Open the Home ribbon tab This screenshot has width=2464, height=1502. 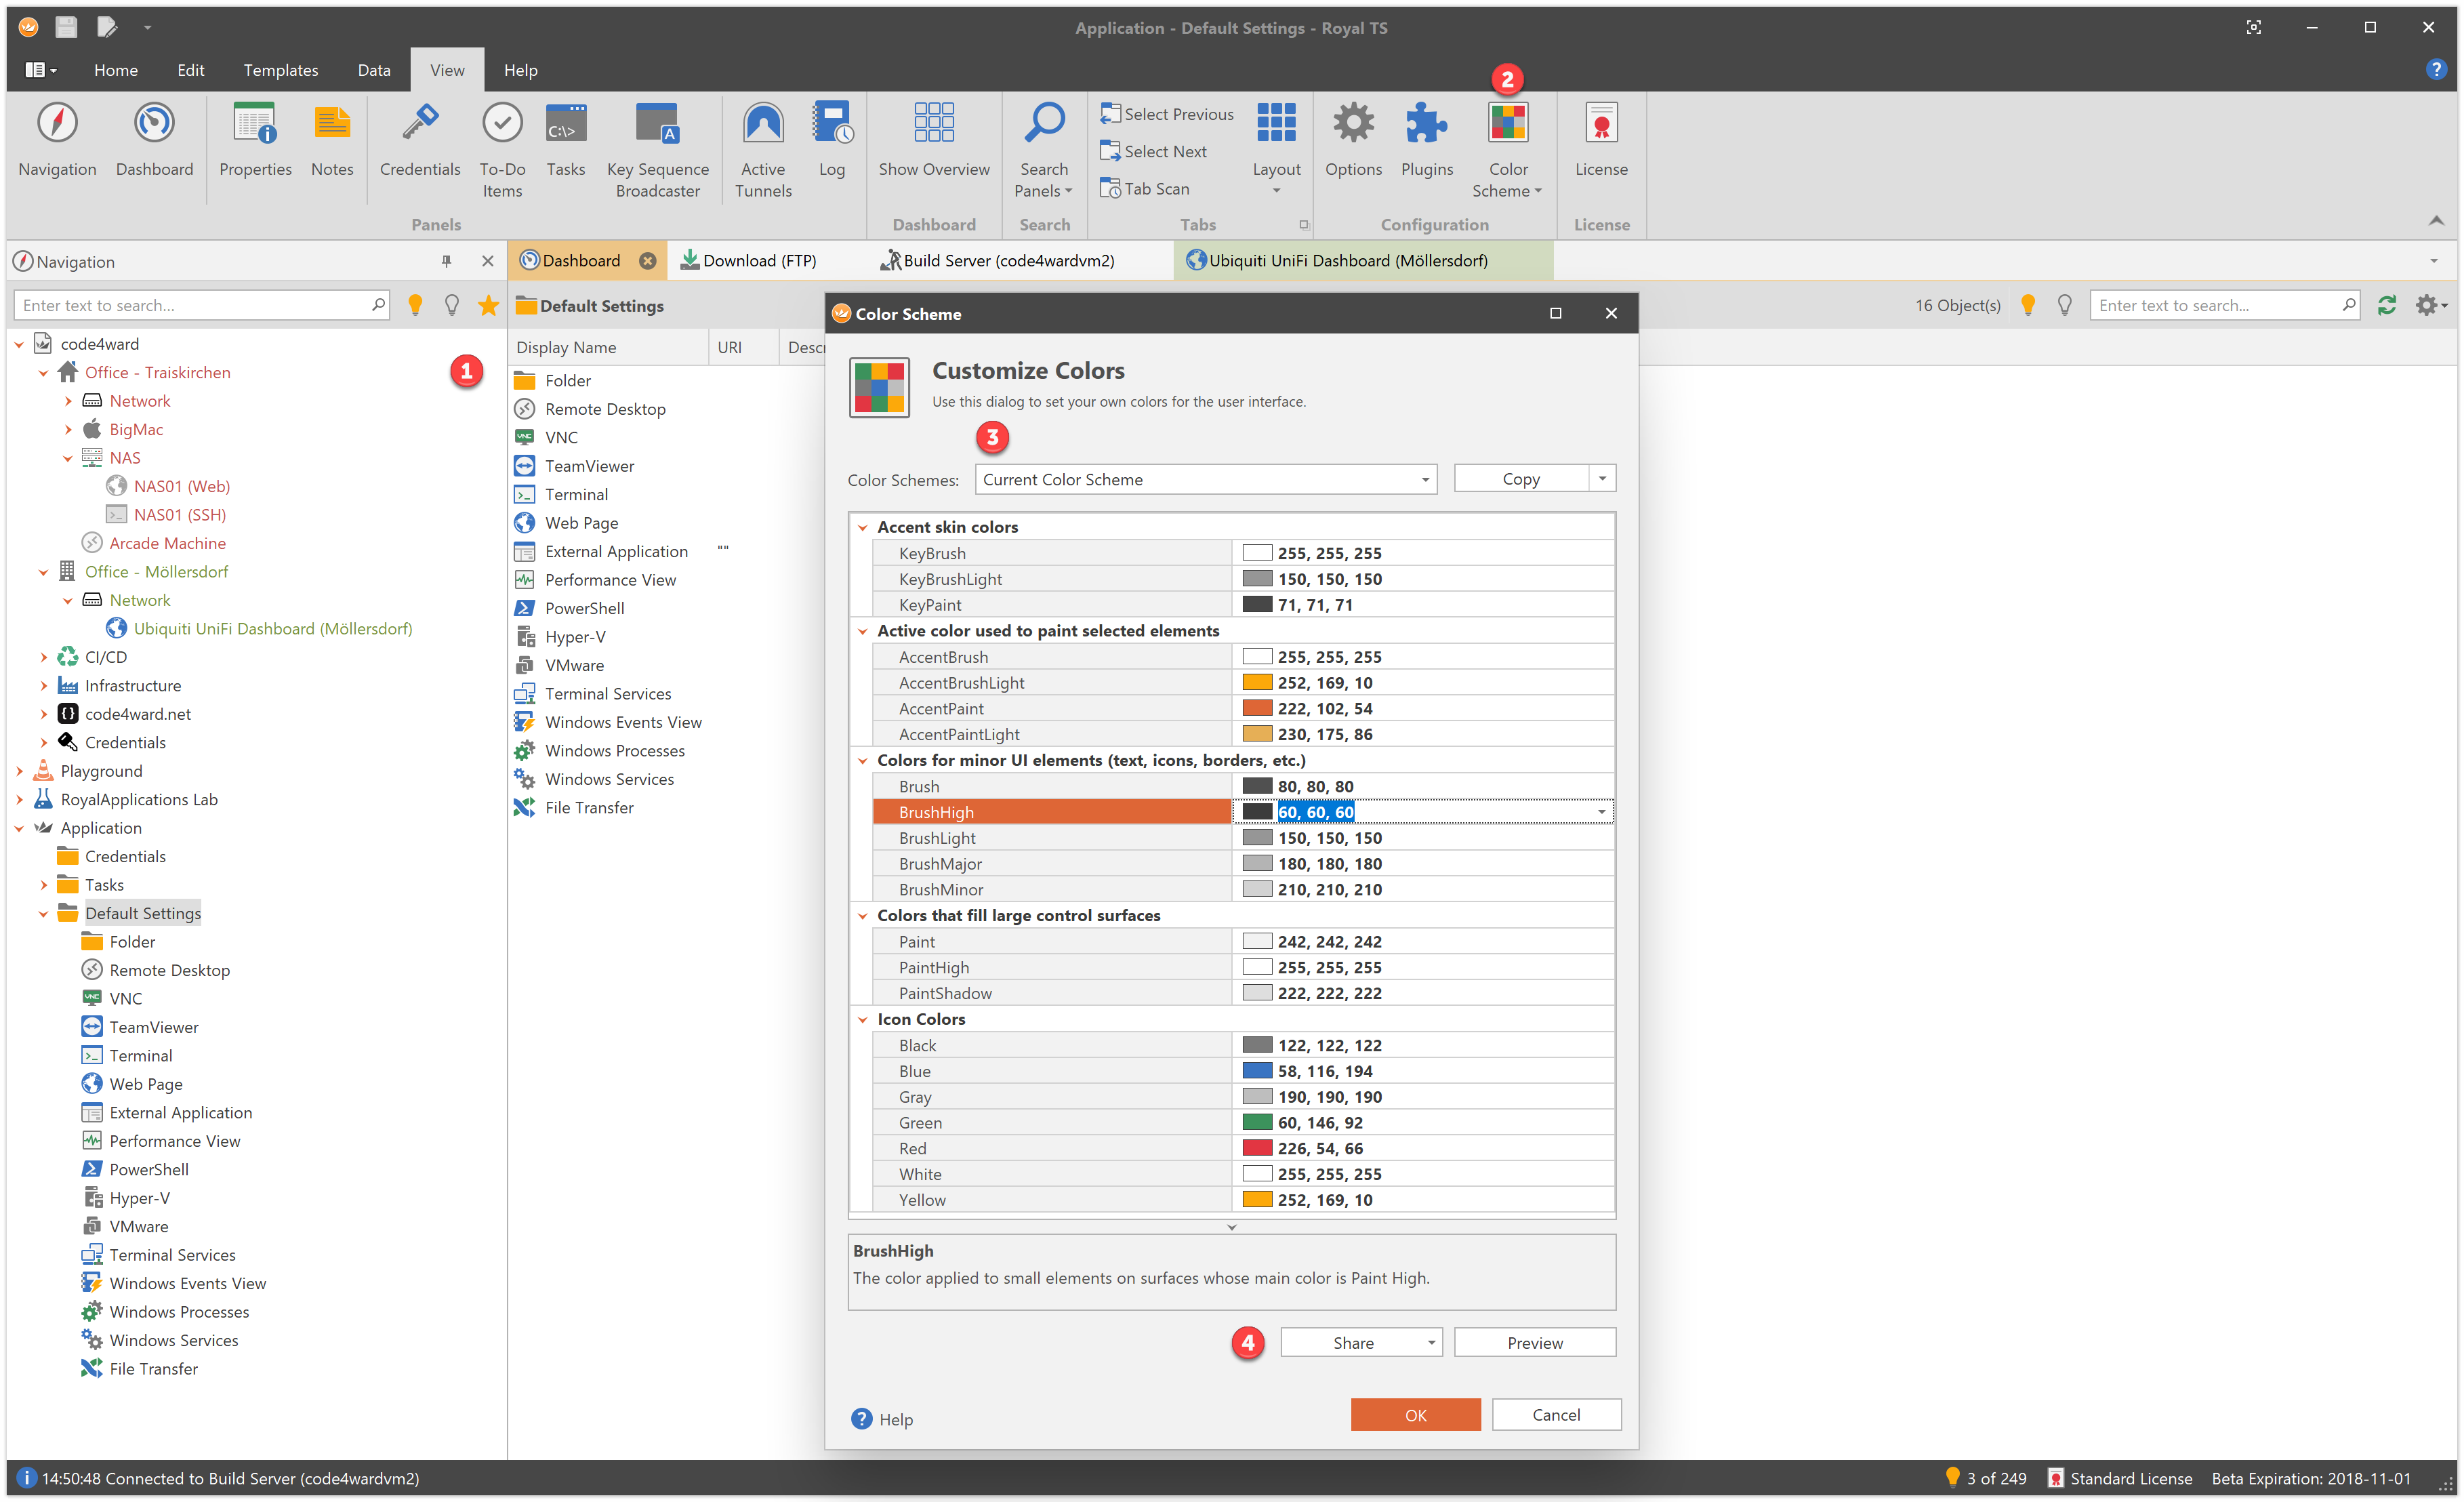(116, 70)
